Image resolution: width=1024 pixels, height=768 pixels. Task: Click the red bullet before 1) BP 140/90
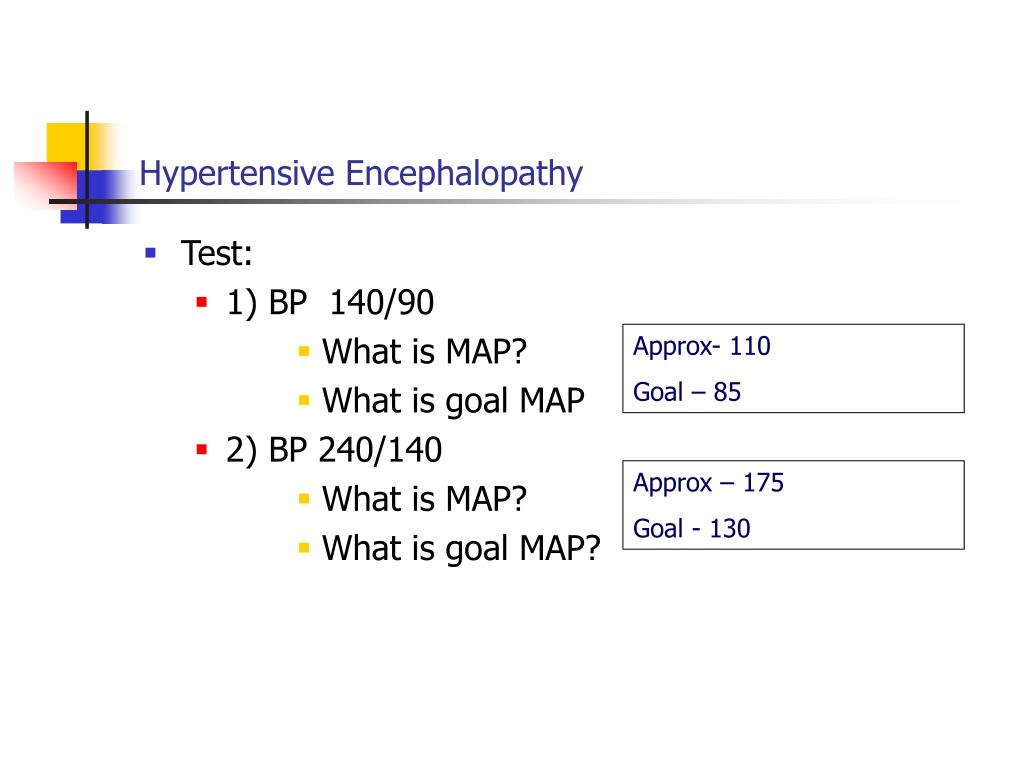[x=202, y=302]
